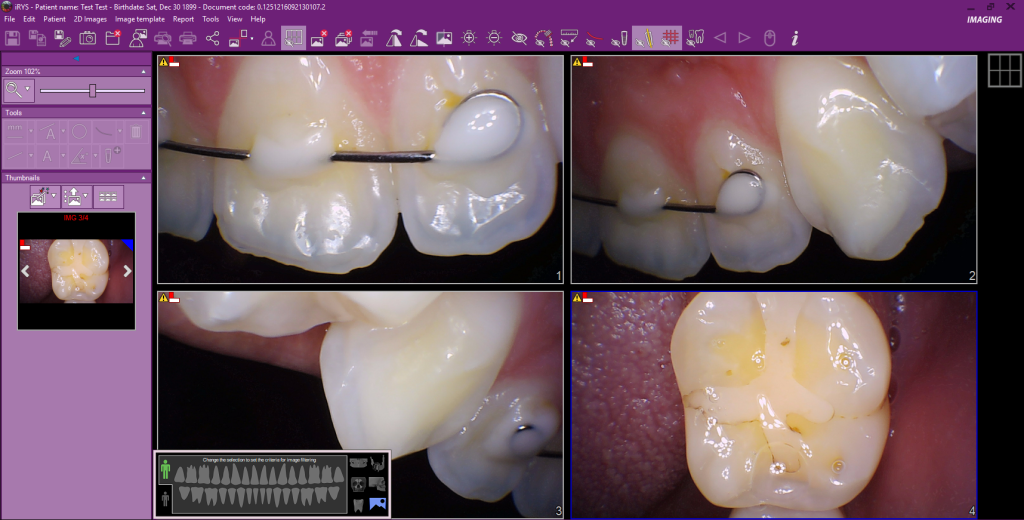Screen dimensions: 1024x520
Task: Collapse the Zoom 102% panel
Action: [143, 72]
